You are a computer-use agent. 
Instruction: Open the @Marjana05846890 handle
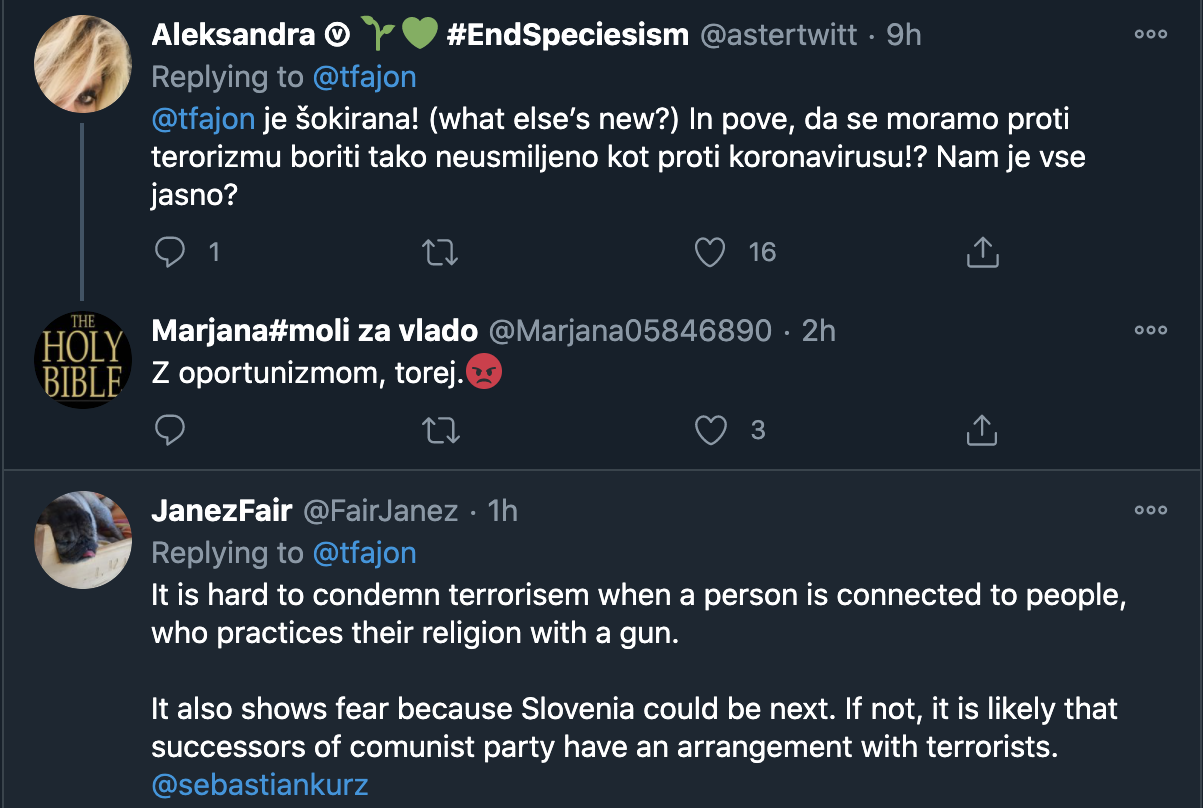(x=630, y=331)
